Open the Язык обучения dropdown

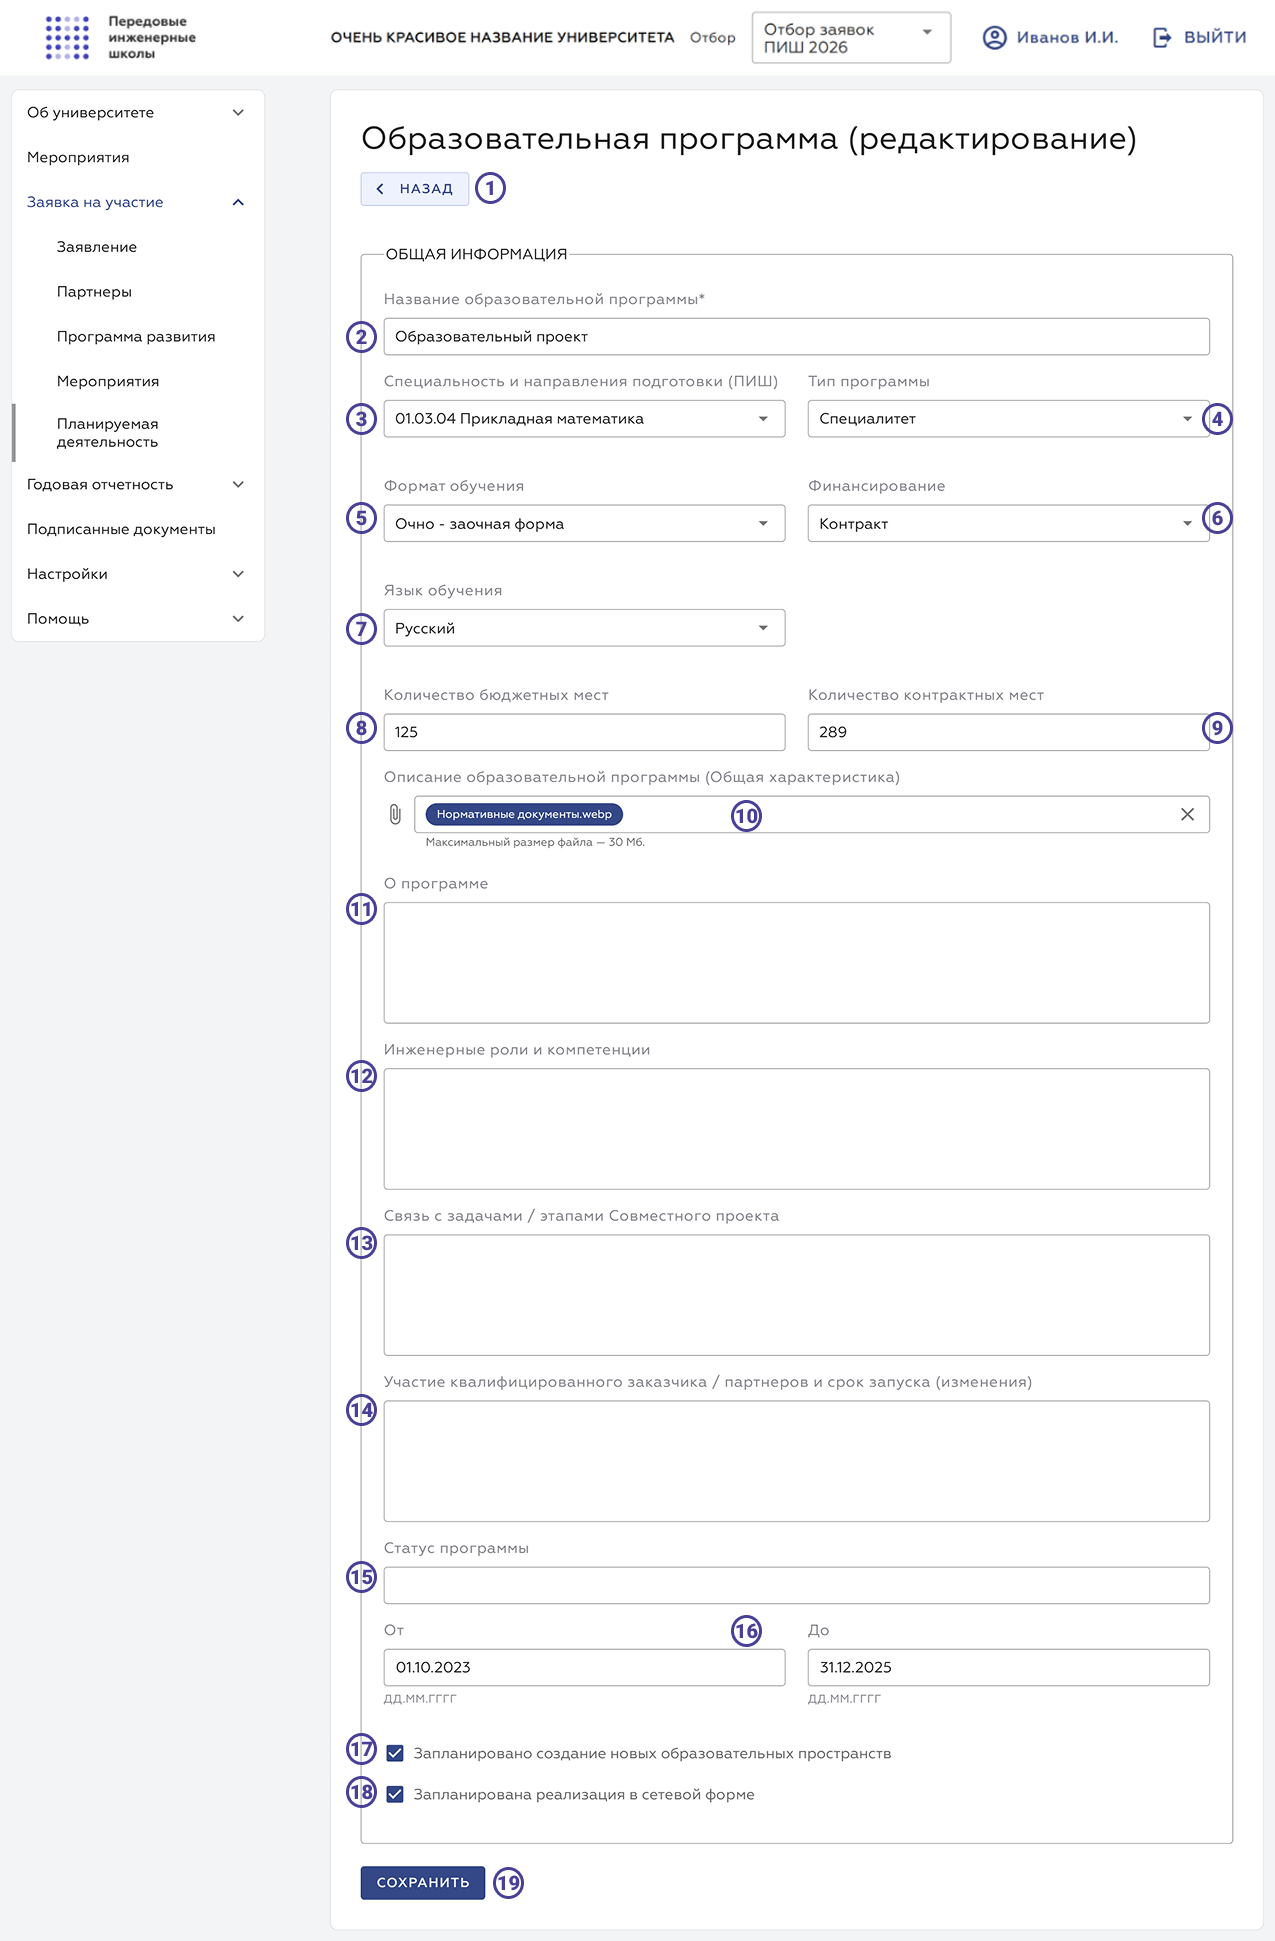click(584, 628)
